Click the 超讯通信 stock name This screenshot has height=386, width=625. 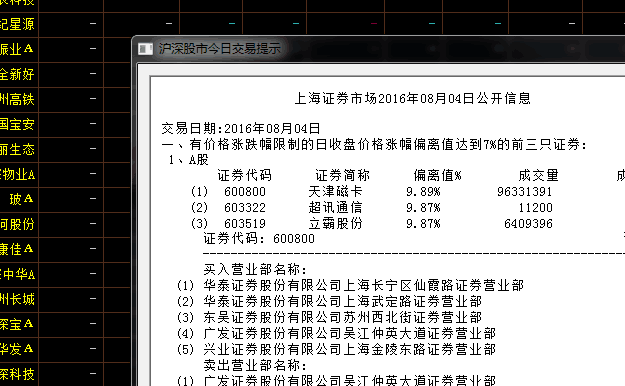point(335,208)
